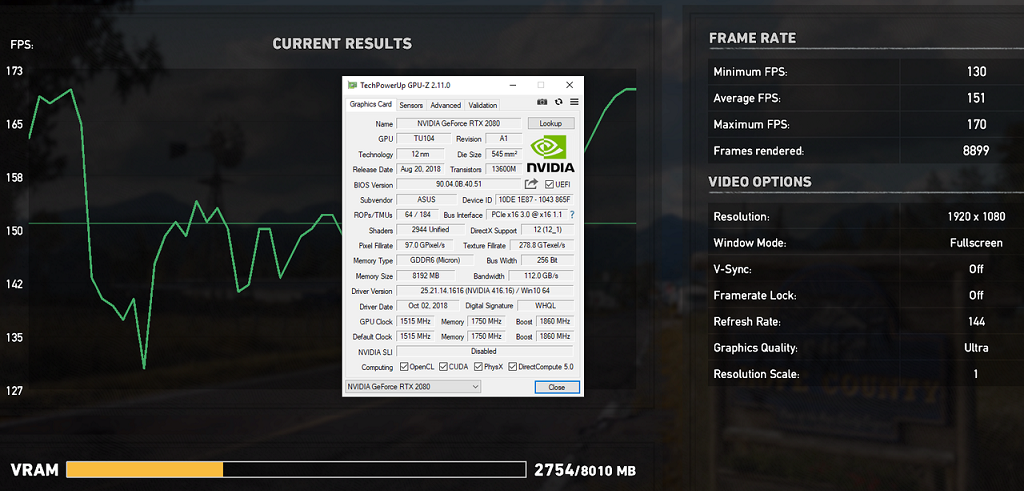
Task: Click the Memory Size field 8192 MB
Action: 425,276
